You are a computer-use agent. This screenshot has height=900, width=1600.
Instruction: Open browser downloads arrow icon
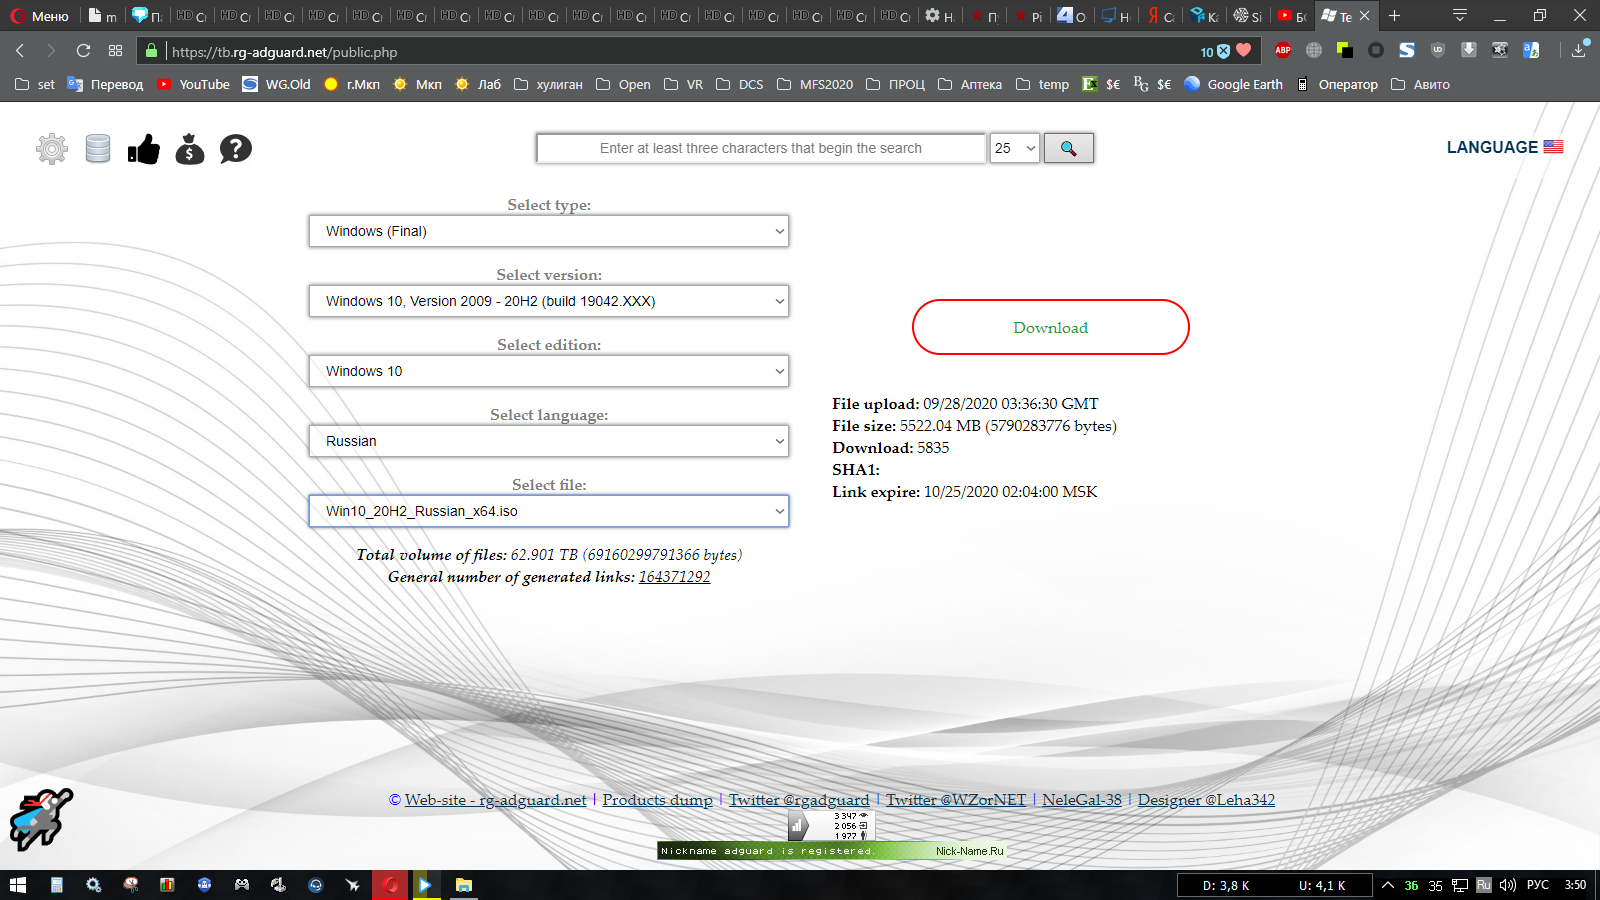coord(1579,50)
